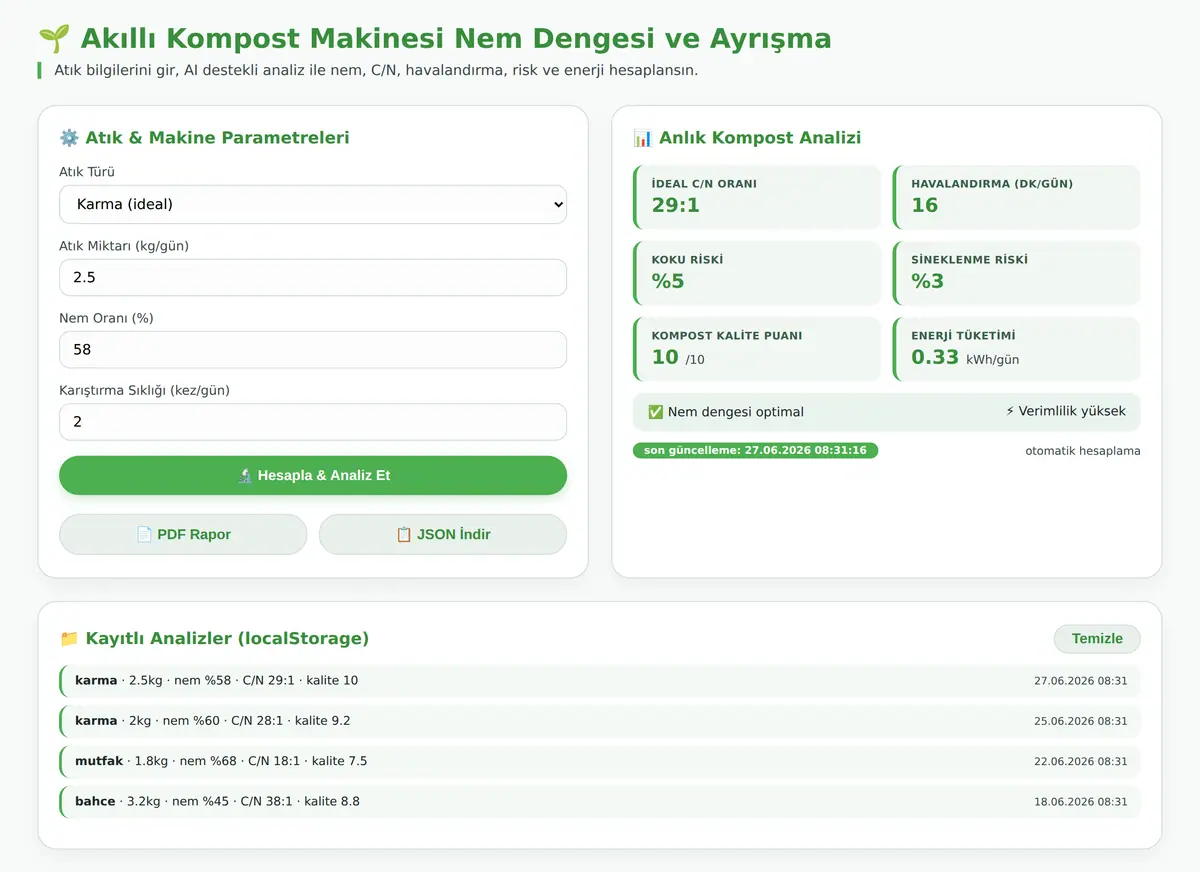
Task: Open saved record bahce 3.2kg nem %45
Action: 600,802
